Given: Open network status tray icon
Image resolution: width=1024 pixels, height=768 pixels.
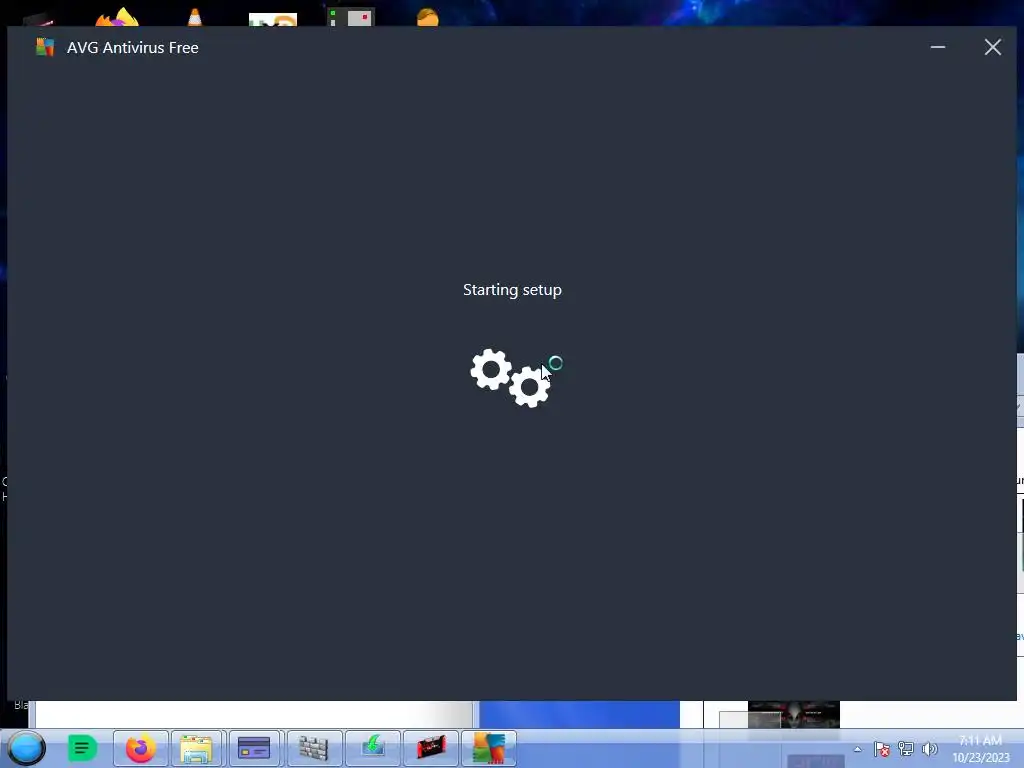Looking at the screenshot, I should [906, 749].
